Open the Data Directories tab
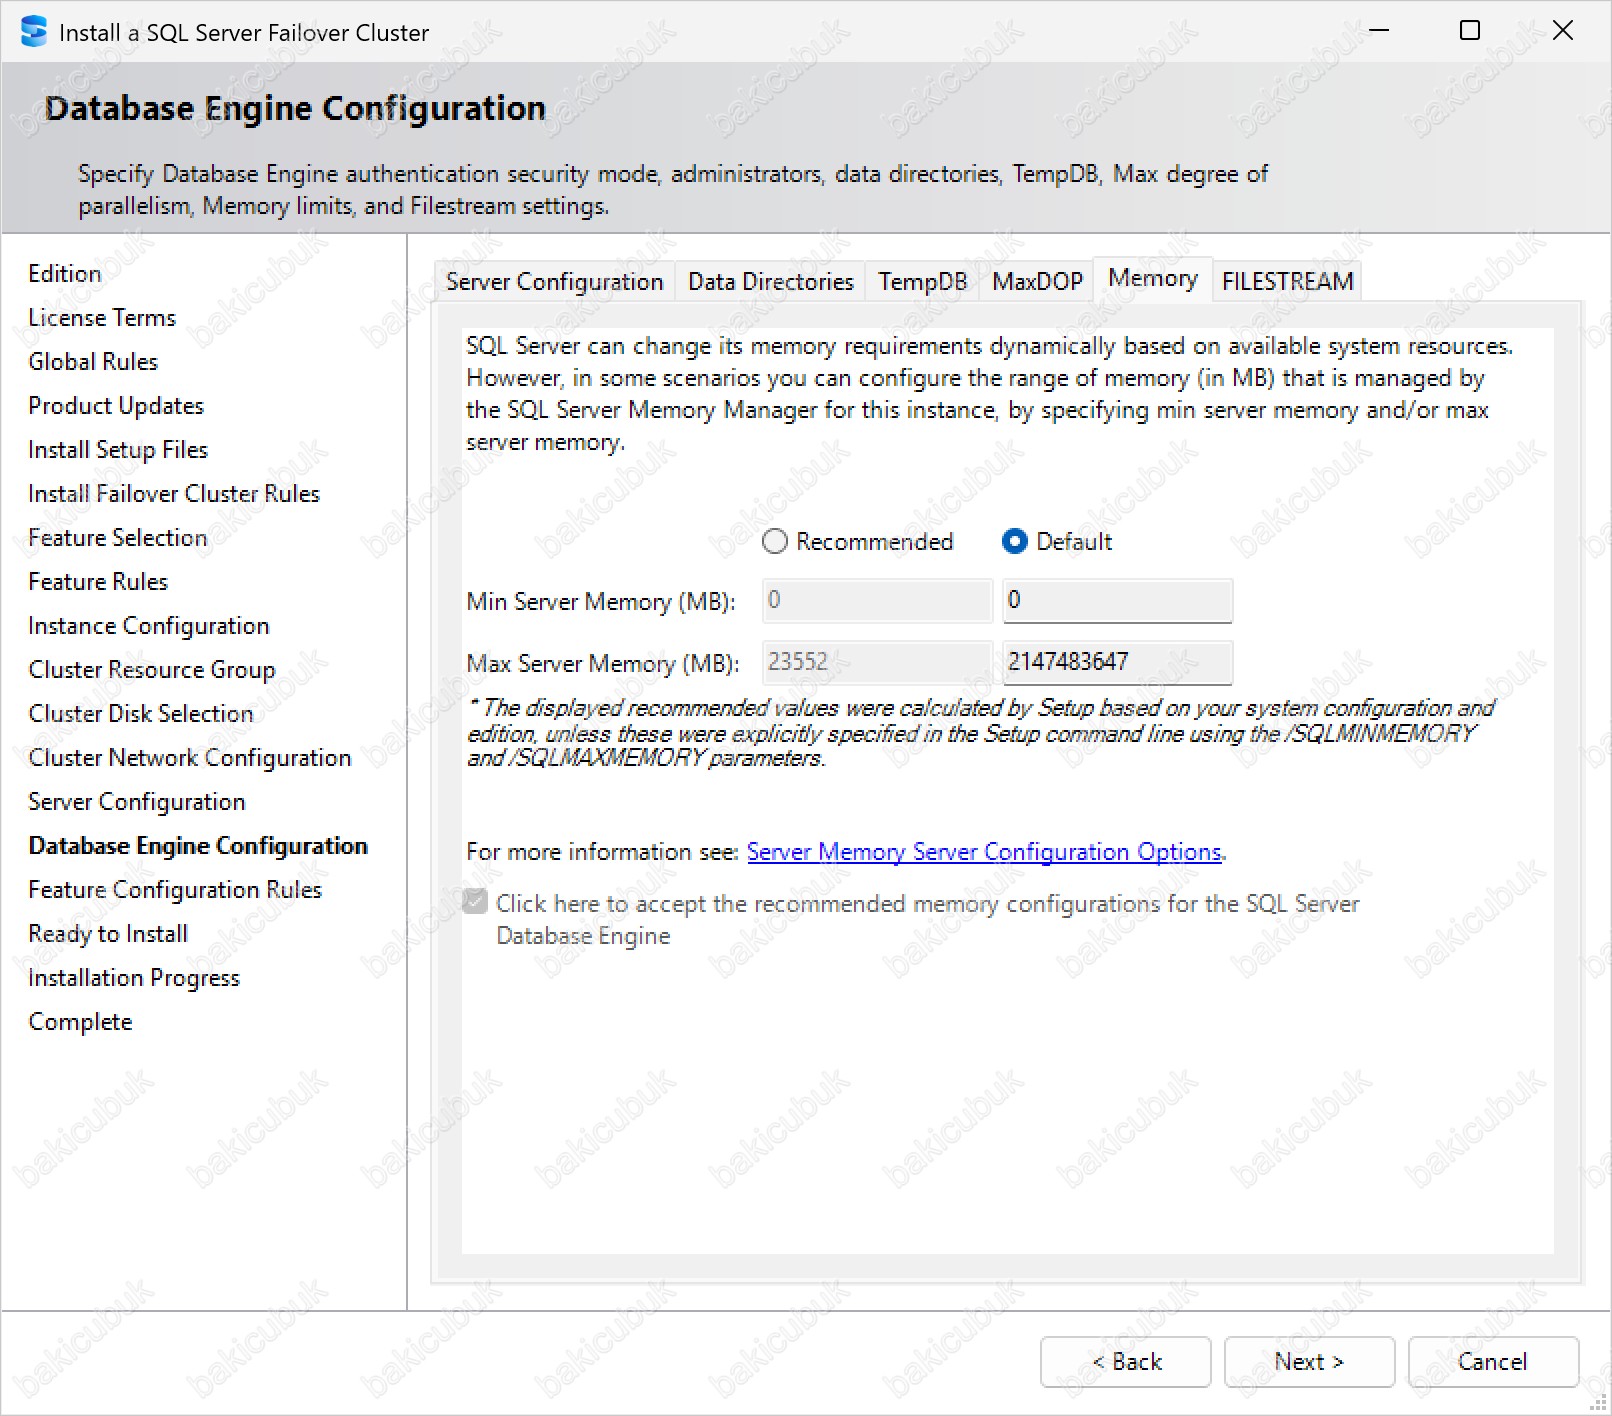Screen dimensions: 1612x1416 pos(770,282)
